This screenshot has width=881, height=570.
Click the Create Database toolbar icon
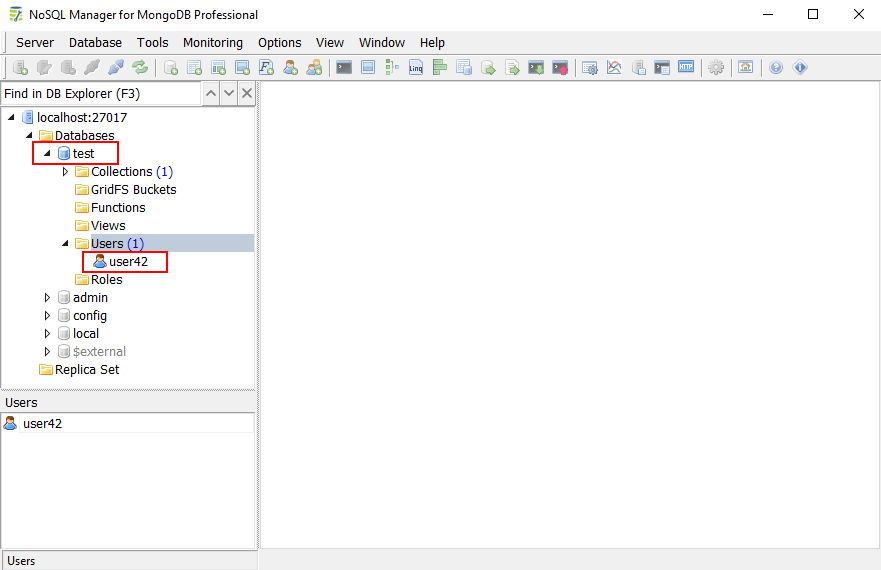pyautogui.click(x=171, y=68)
